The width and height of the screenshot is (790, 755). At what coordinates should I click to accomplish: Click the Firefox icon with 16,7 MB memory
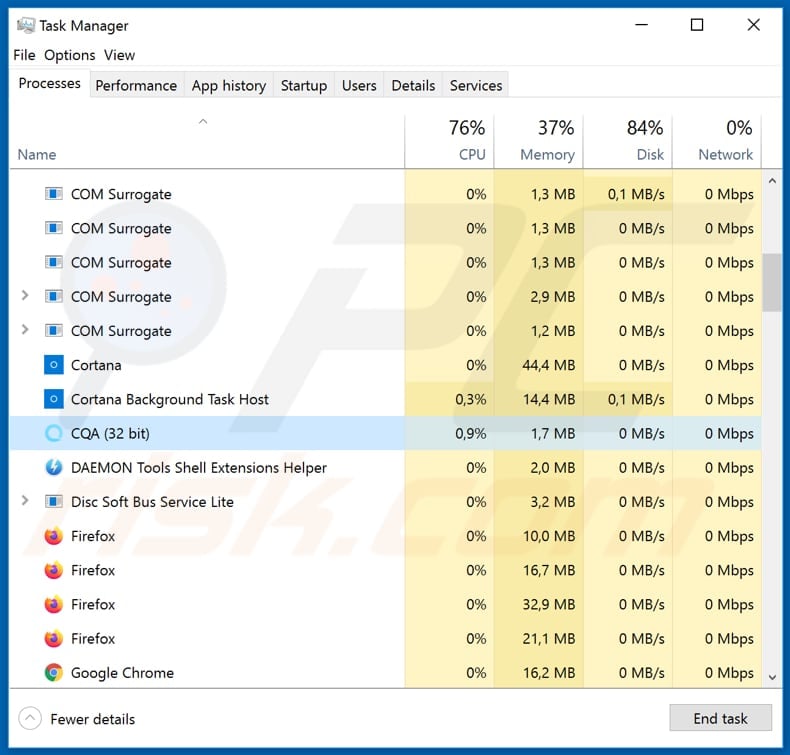click(x=53, y=570)
